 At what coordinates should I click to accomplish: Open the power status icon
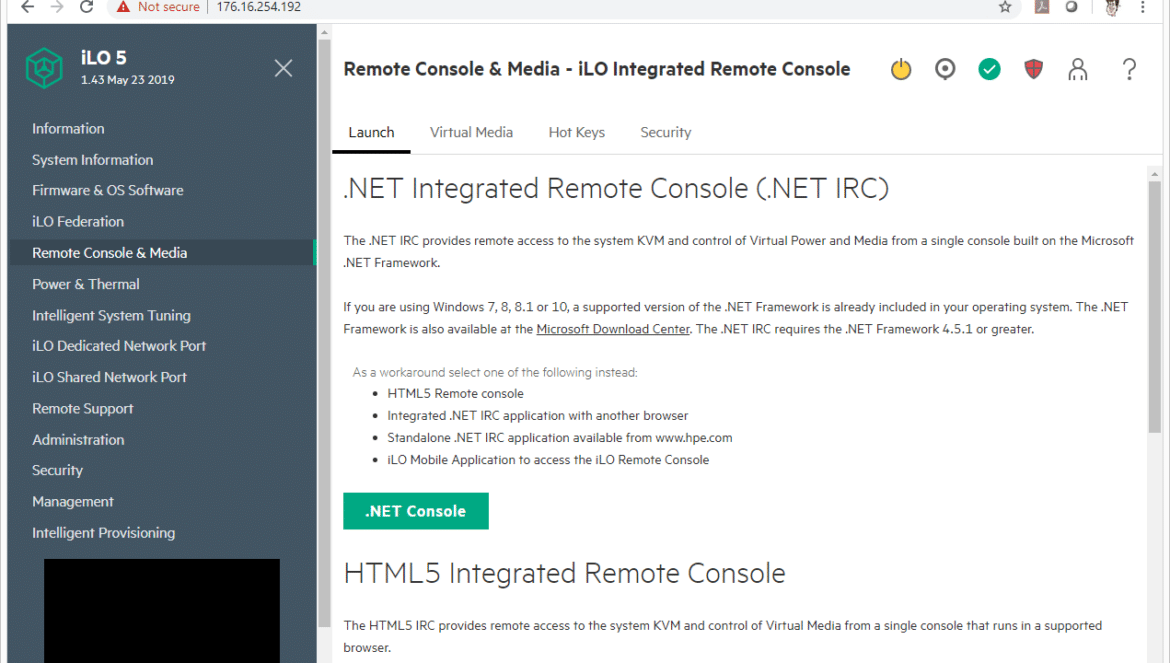(x=901, y=69)
